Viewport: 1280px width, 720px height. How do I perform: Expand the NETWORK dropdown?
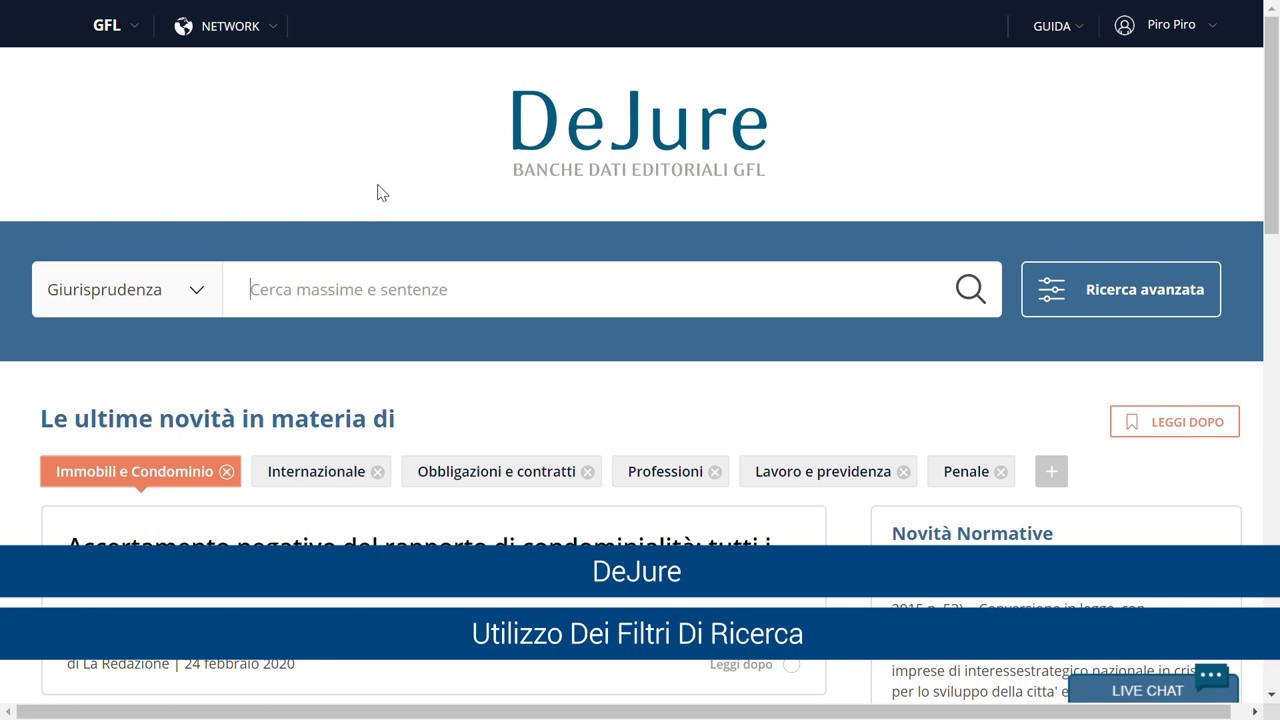[x=226, y=26]
